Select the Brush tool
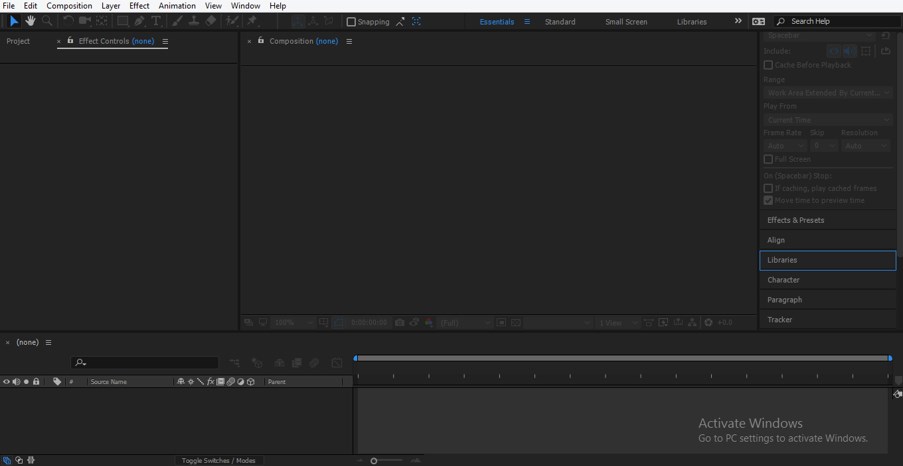The width and height of the screenshot is (903, 466). pos(177,21)
